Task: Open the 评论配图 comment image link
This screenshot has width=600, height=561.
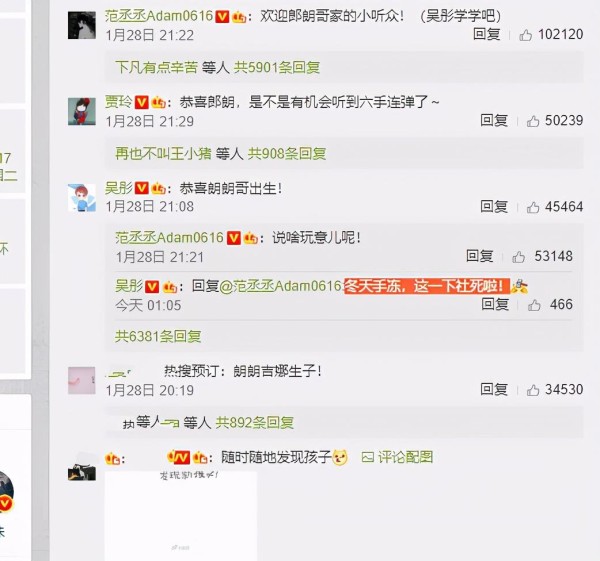Action: pos(397,457)
